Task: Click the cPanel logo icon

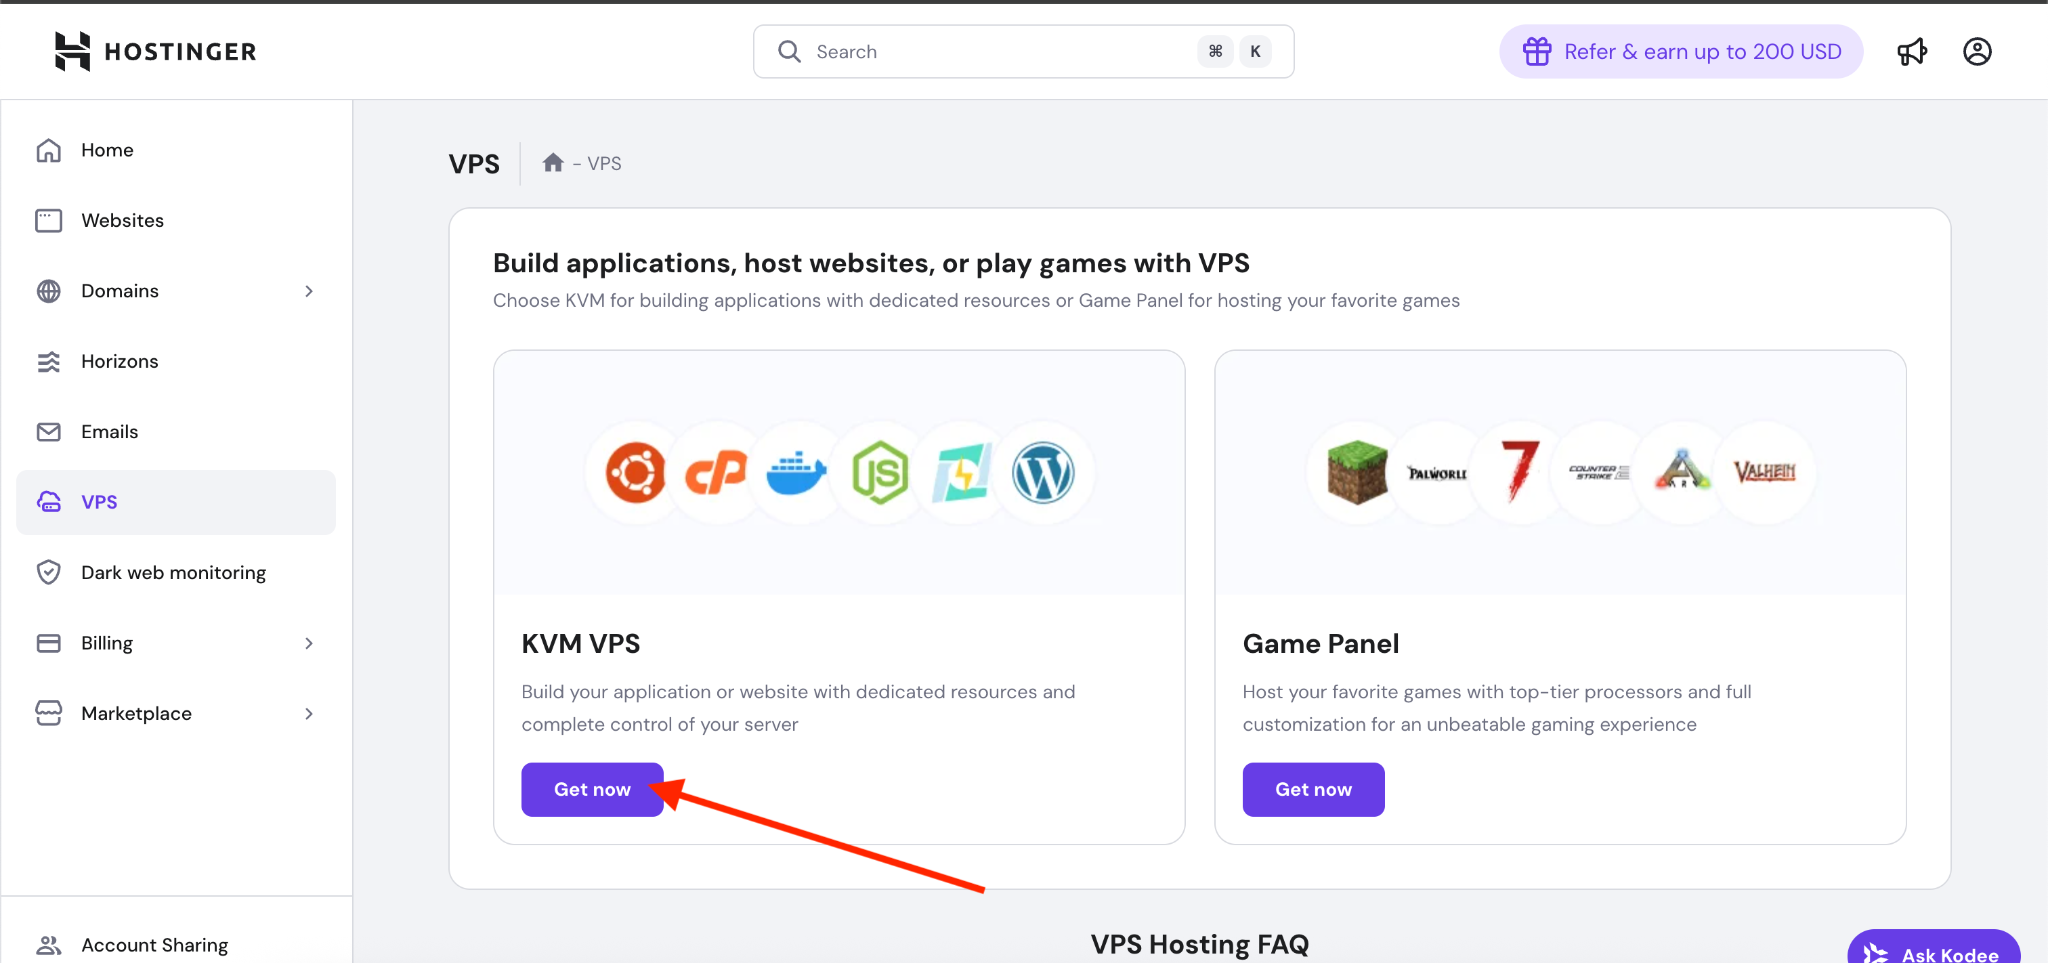Action: pos(716,472)
